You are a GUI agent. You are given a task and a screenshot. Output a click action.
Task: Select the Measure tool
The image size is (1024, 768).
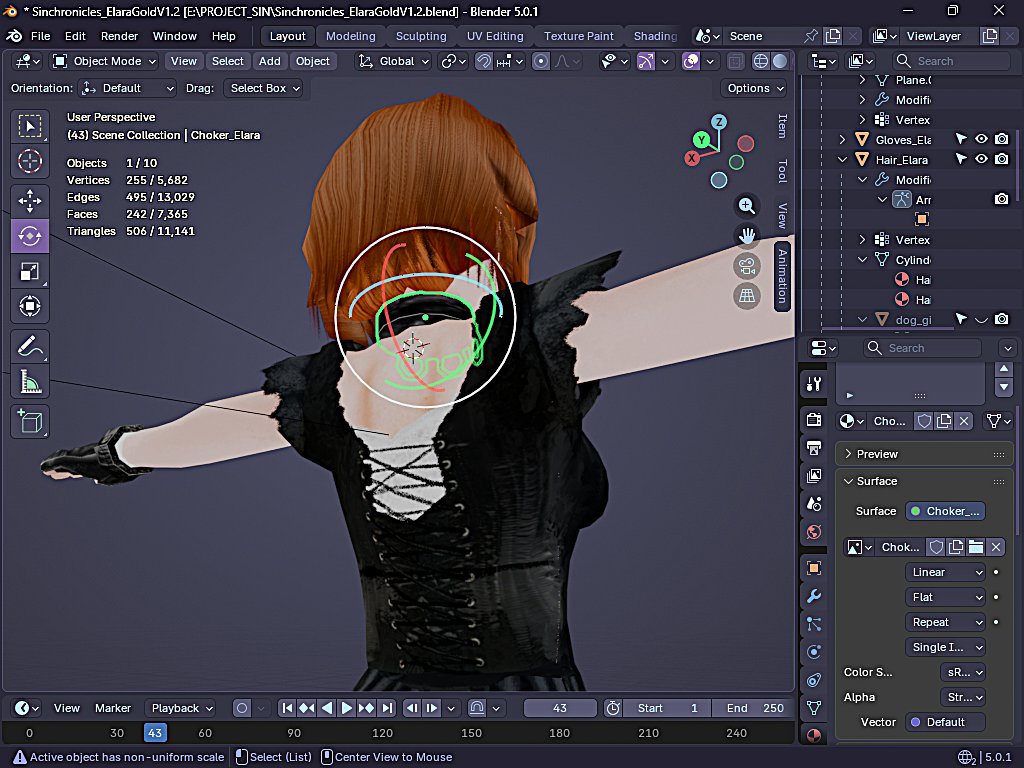30,382
